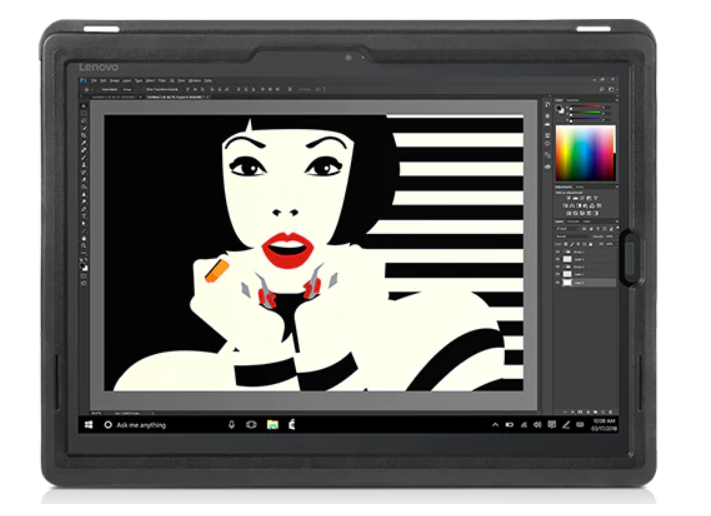The image size is (711, 516).
Task: Select the Eyedropper tool
Action: click(84, 142)
